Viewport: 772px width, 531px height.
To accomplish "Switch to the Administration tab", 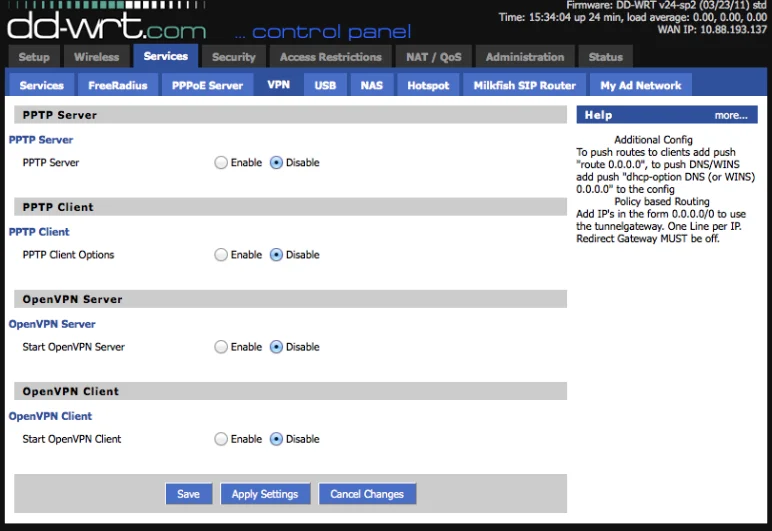I will tap(525, 57).
